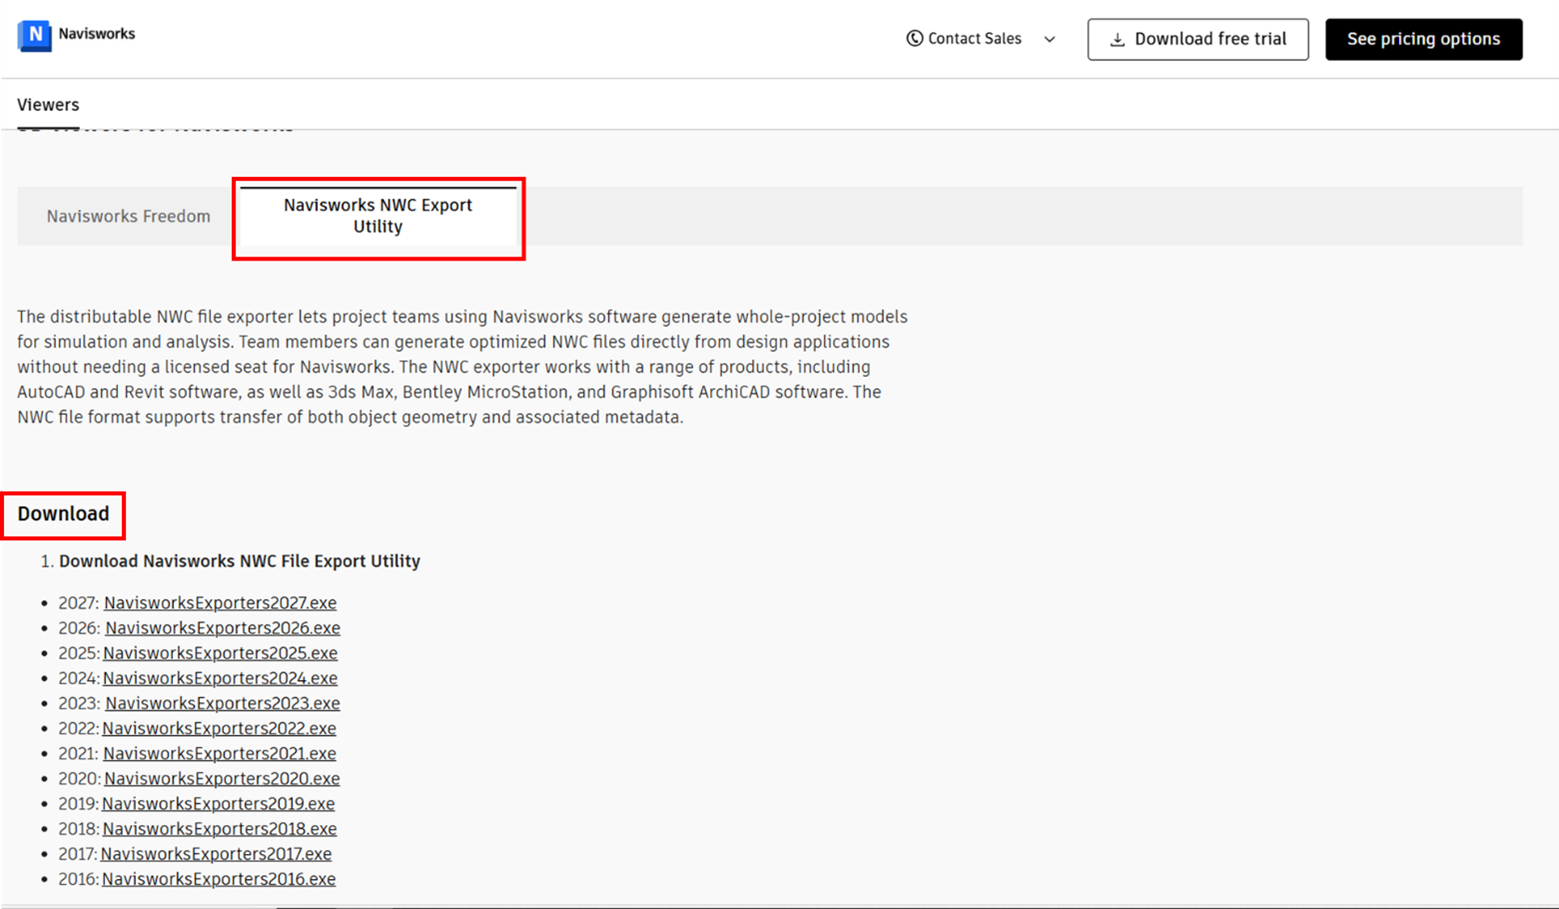Image resolution: width=1559 pixels, height=909 pixels.
Task: Select the NavisworksExporters2020.exe link
Action: coord(221,778)
